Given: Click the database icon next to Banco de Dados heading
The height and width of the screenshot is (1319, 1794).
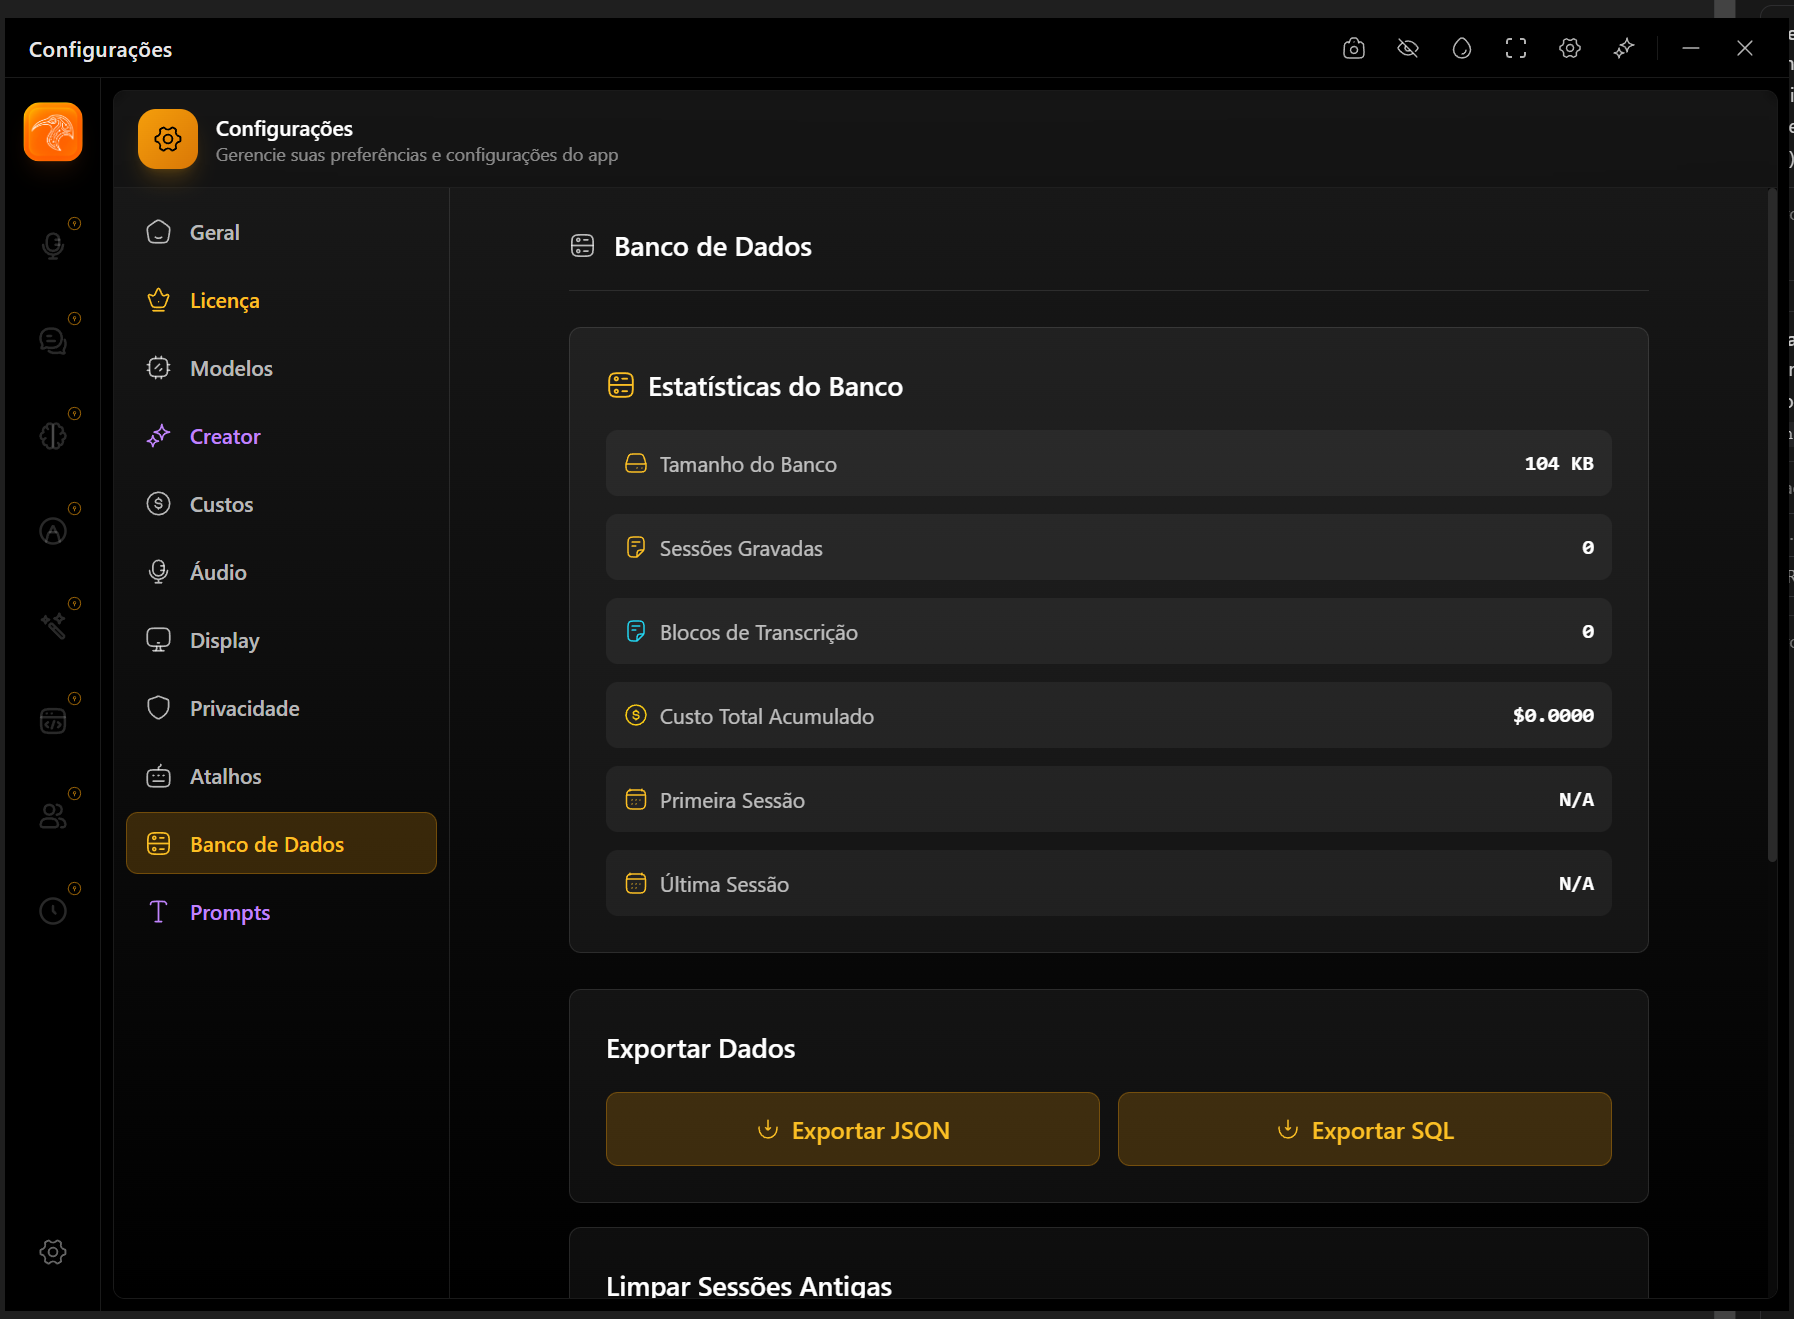Looking at the screenshot, I should pyautogui.click(x=582, y=245).
